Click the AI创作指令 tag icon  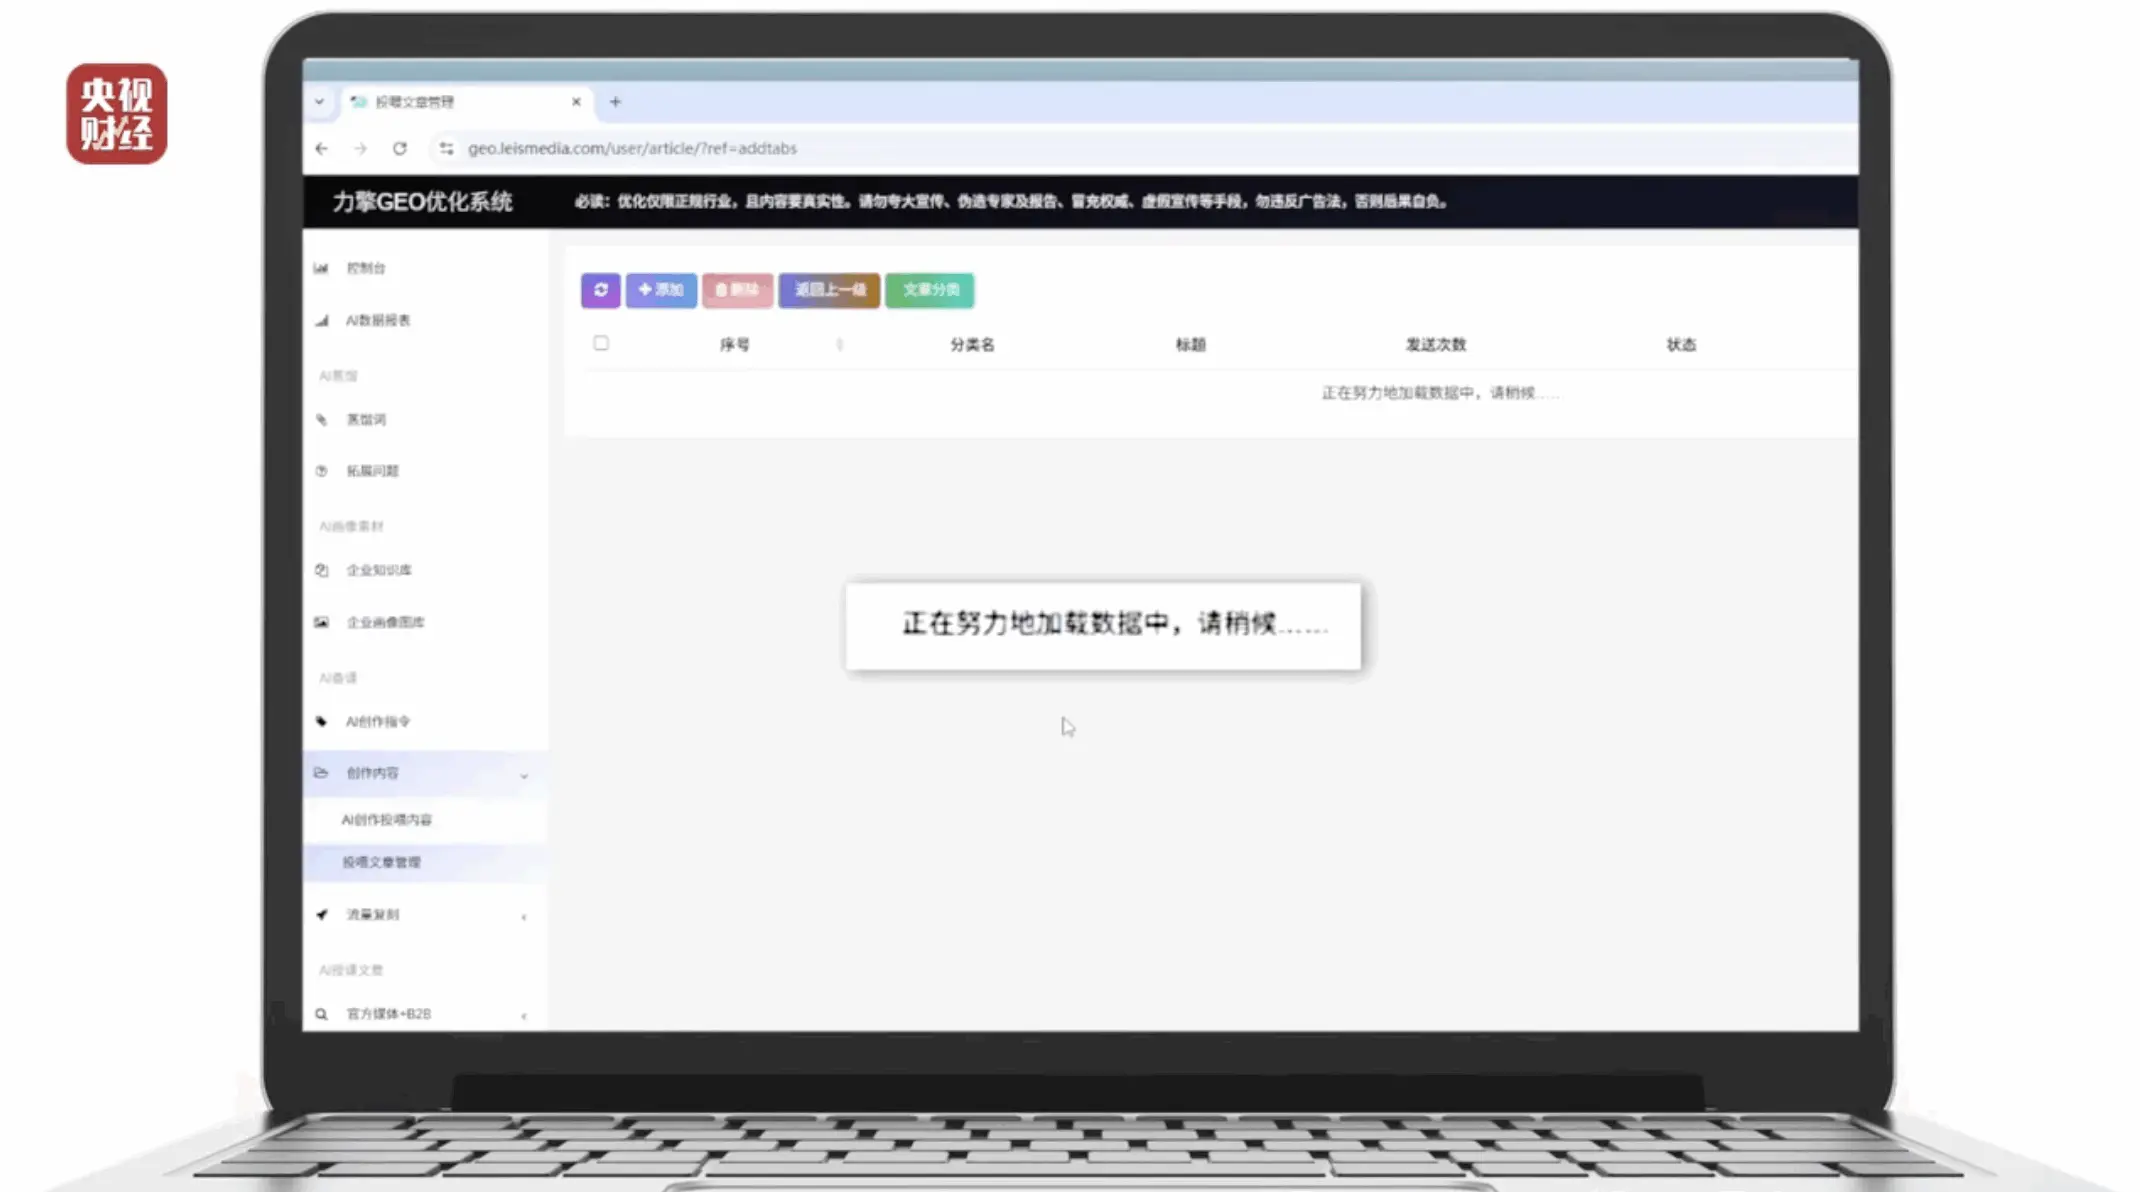click(321, 721)
